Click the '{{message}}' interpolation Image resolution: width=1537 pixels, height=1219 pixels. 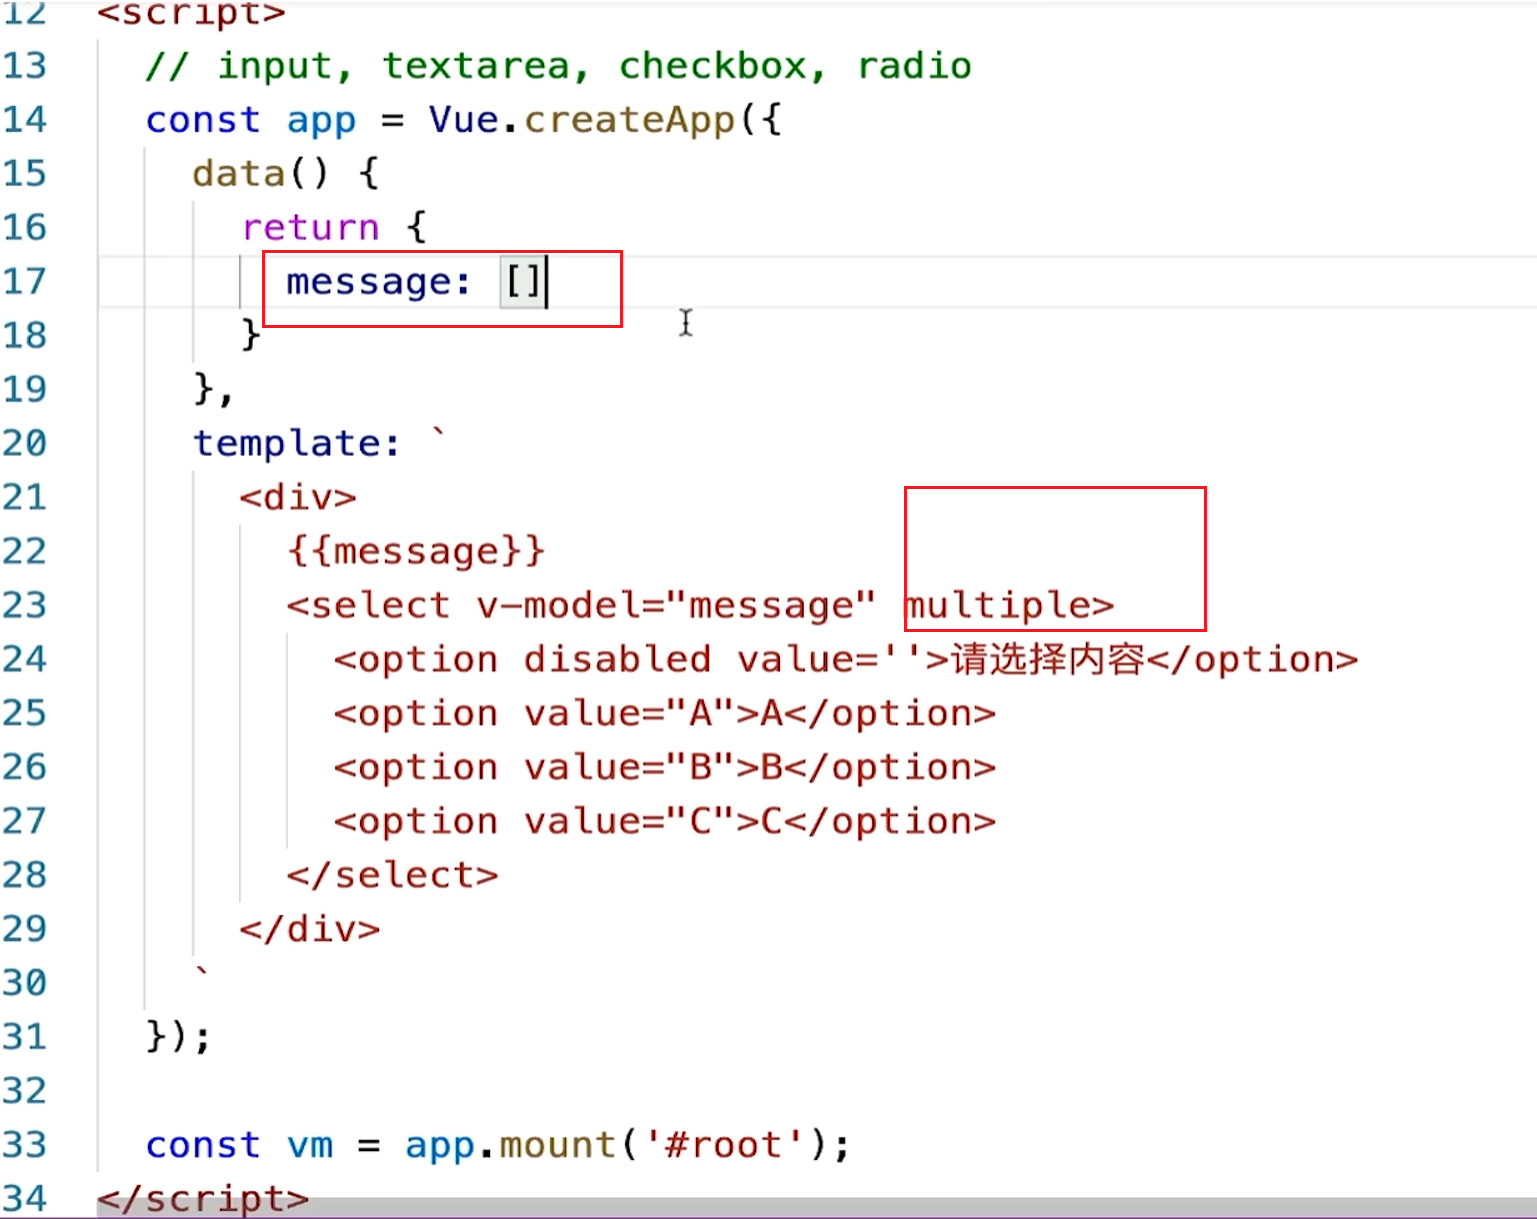416,552
